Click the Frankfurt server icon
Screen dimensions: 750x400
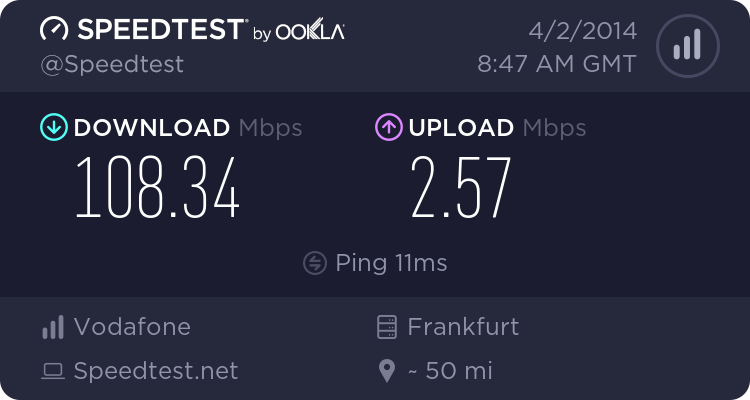coord(386,327)
